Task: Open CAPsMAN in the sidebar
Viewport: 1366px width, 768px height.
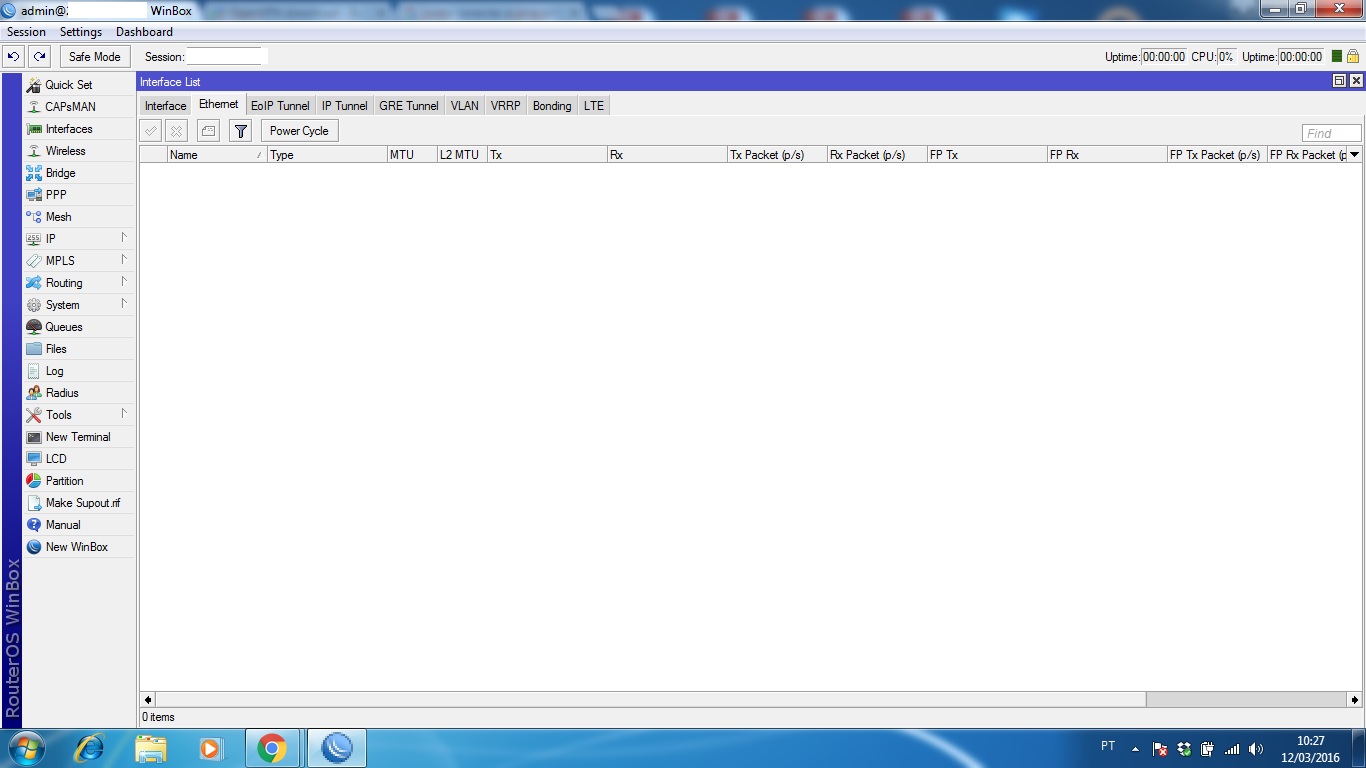Action: (x=79, y=107)
